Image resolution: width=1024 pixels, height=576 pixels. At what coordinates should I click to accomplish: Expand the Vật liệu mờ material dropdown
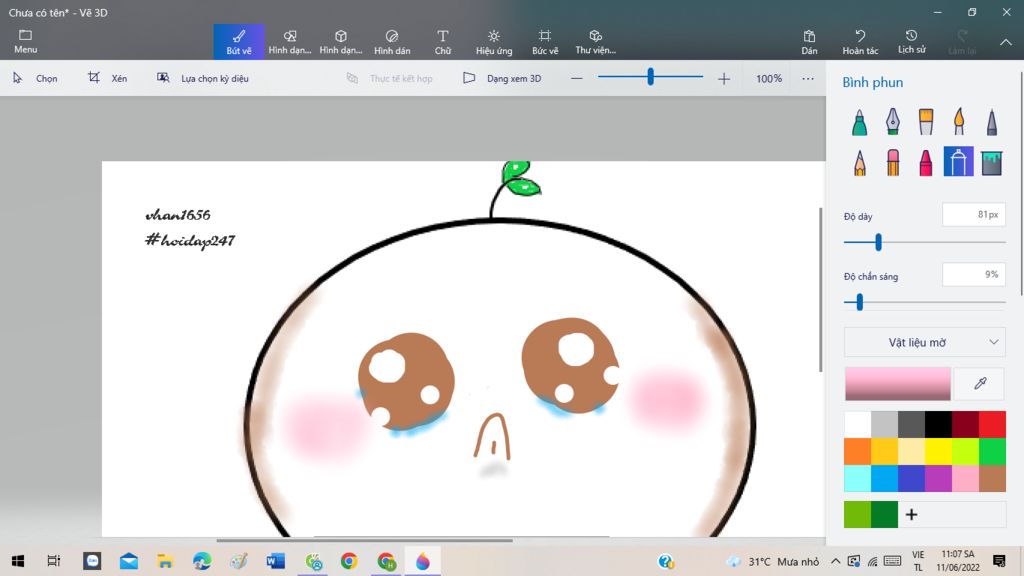point(925,342)
